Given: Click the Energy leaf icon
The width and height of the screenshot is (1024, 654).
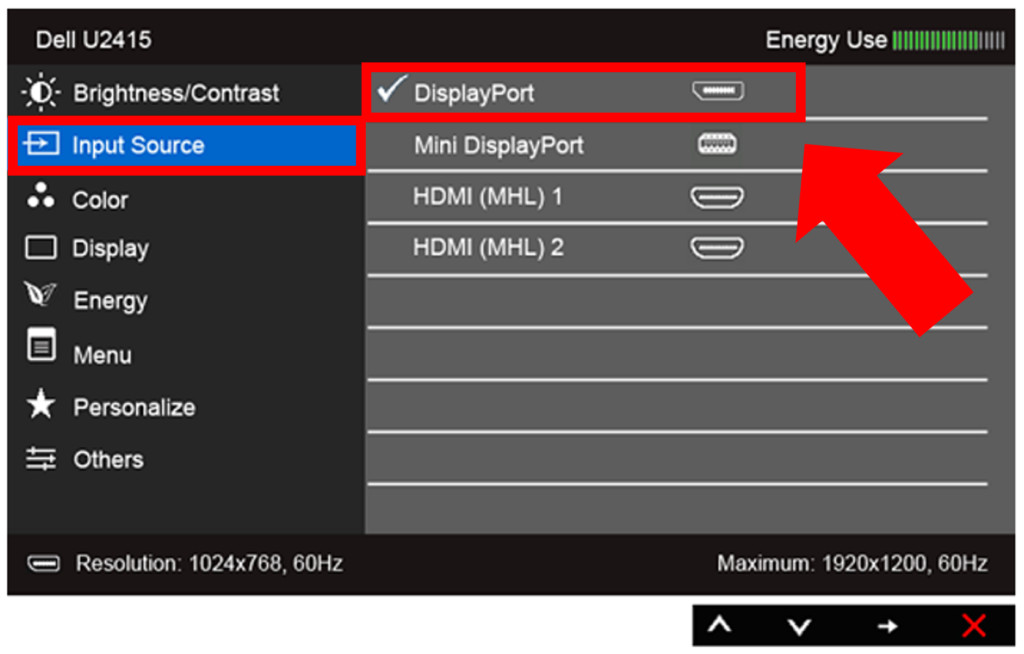Looking at the screenshot, I should [x=40, y=295].
